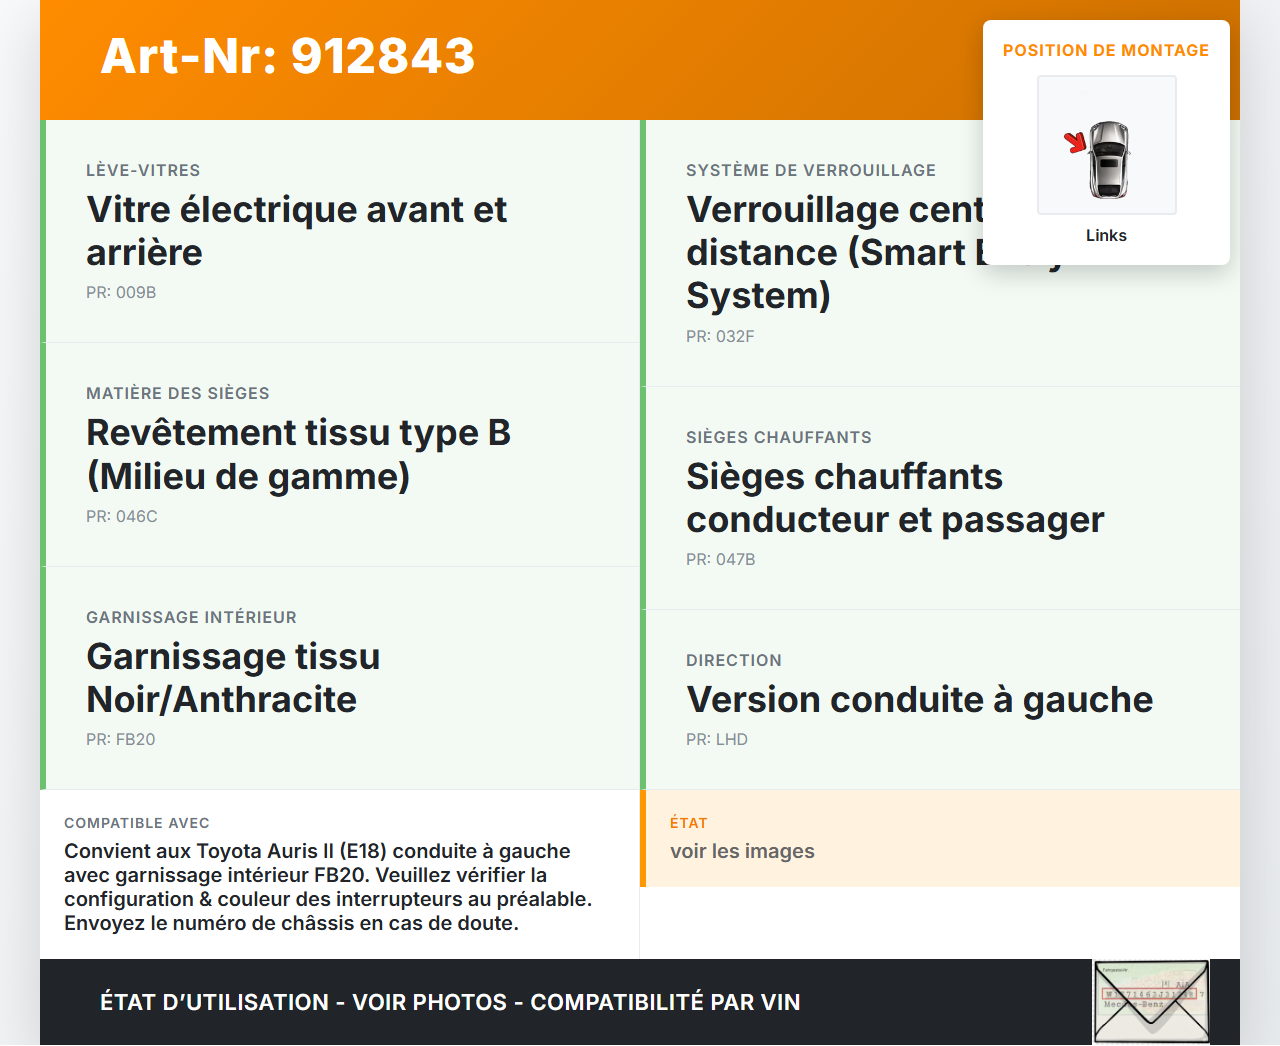Select the MATIÈRE DES SIÈGES option

(340, 453)
